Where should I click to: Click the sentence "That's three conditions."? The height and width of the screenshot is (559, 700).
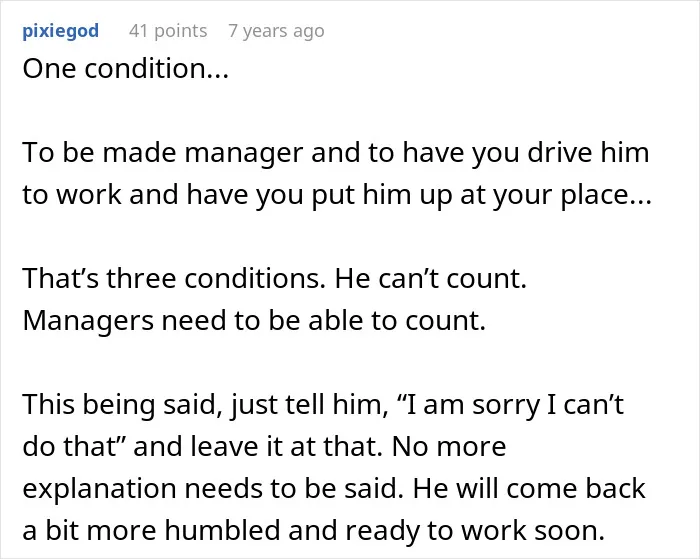click(174, 278)
